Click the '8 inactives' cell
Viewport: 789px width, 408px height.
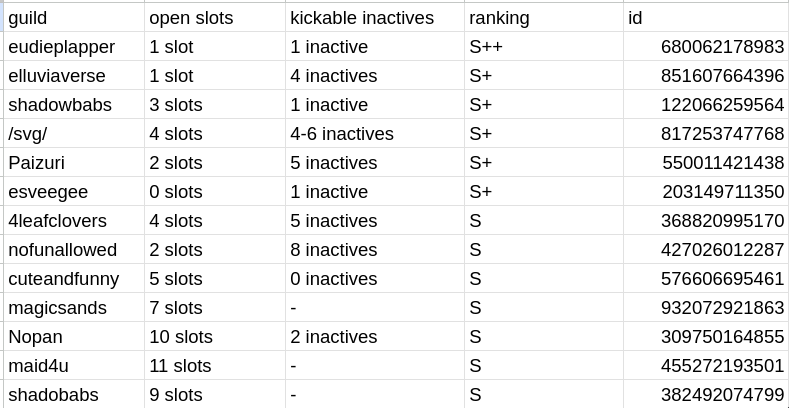(x=374, y=250)
